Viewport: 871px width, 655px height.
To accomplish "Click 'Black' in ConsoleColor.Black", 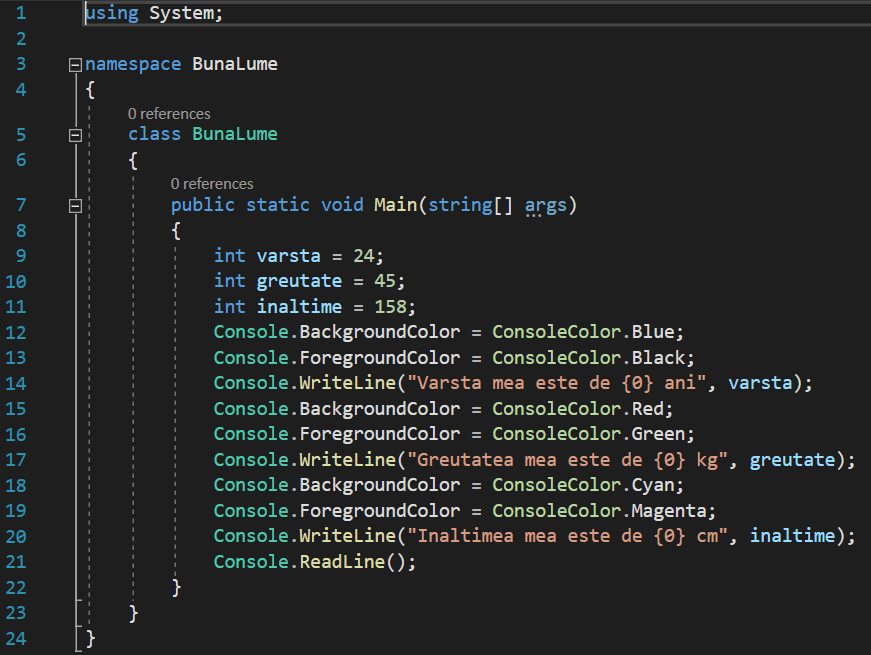I will [x=658, y=357].
